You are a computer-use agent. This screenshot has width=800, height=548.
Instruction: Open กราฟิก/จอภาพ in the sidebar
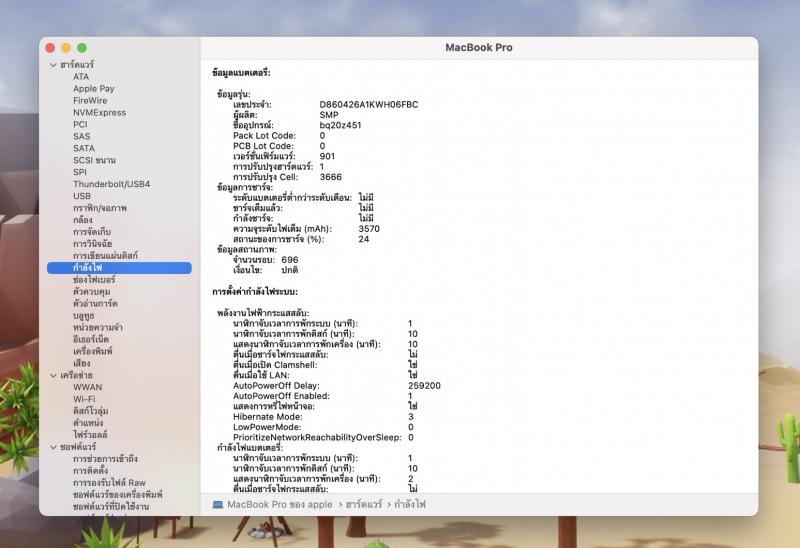pyautogui.click(x=100, y=208)
